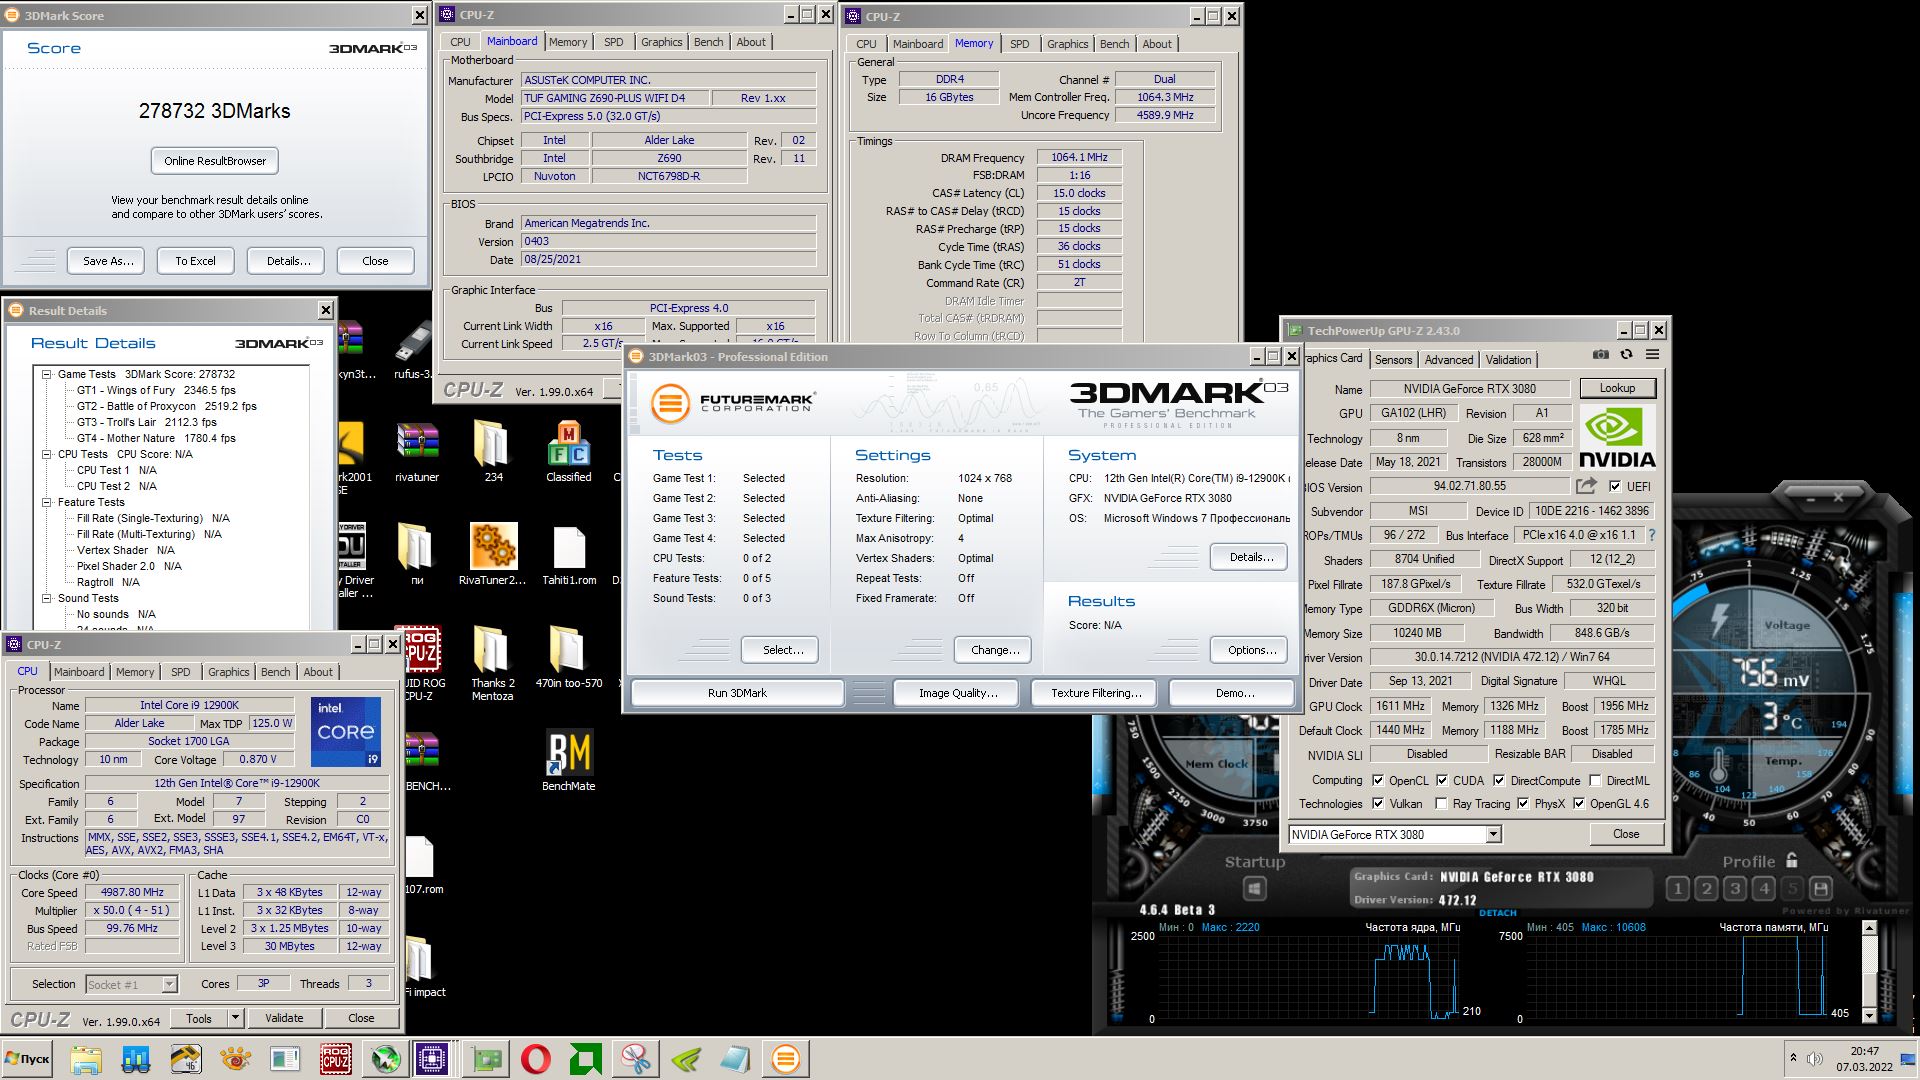Select Afterburner profile slot 2
This screenshot has height=1080, width=1920.
click(1707, 888)
